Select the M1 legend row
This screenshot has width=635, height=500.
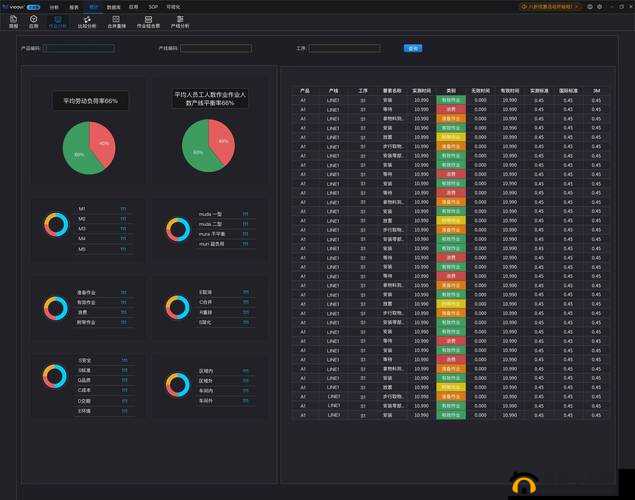pyautogui.click(x=103, y=209)
